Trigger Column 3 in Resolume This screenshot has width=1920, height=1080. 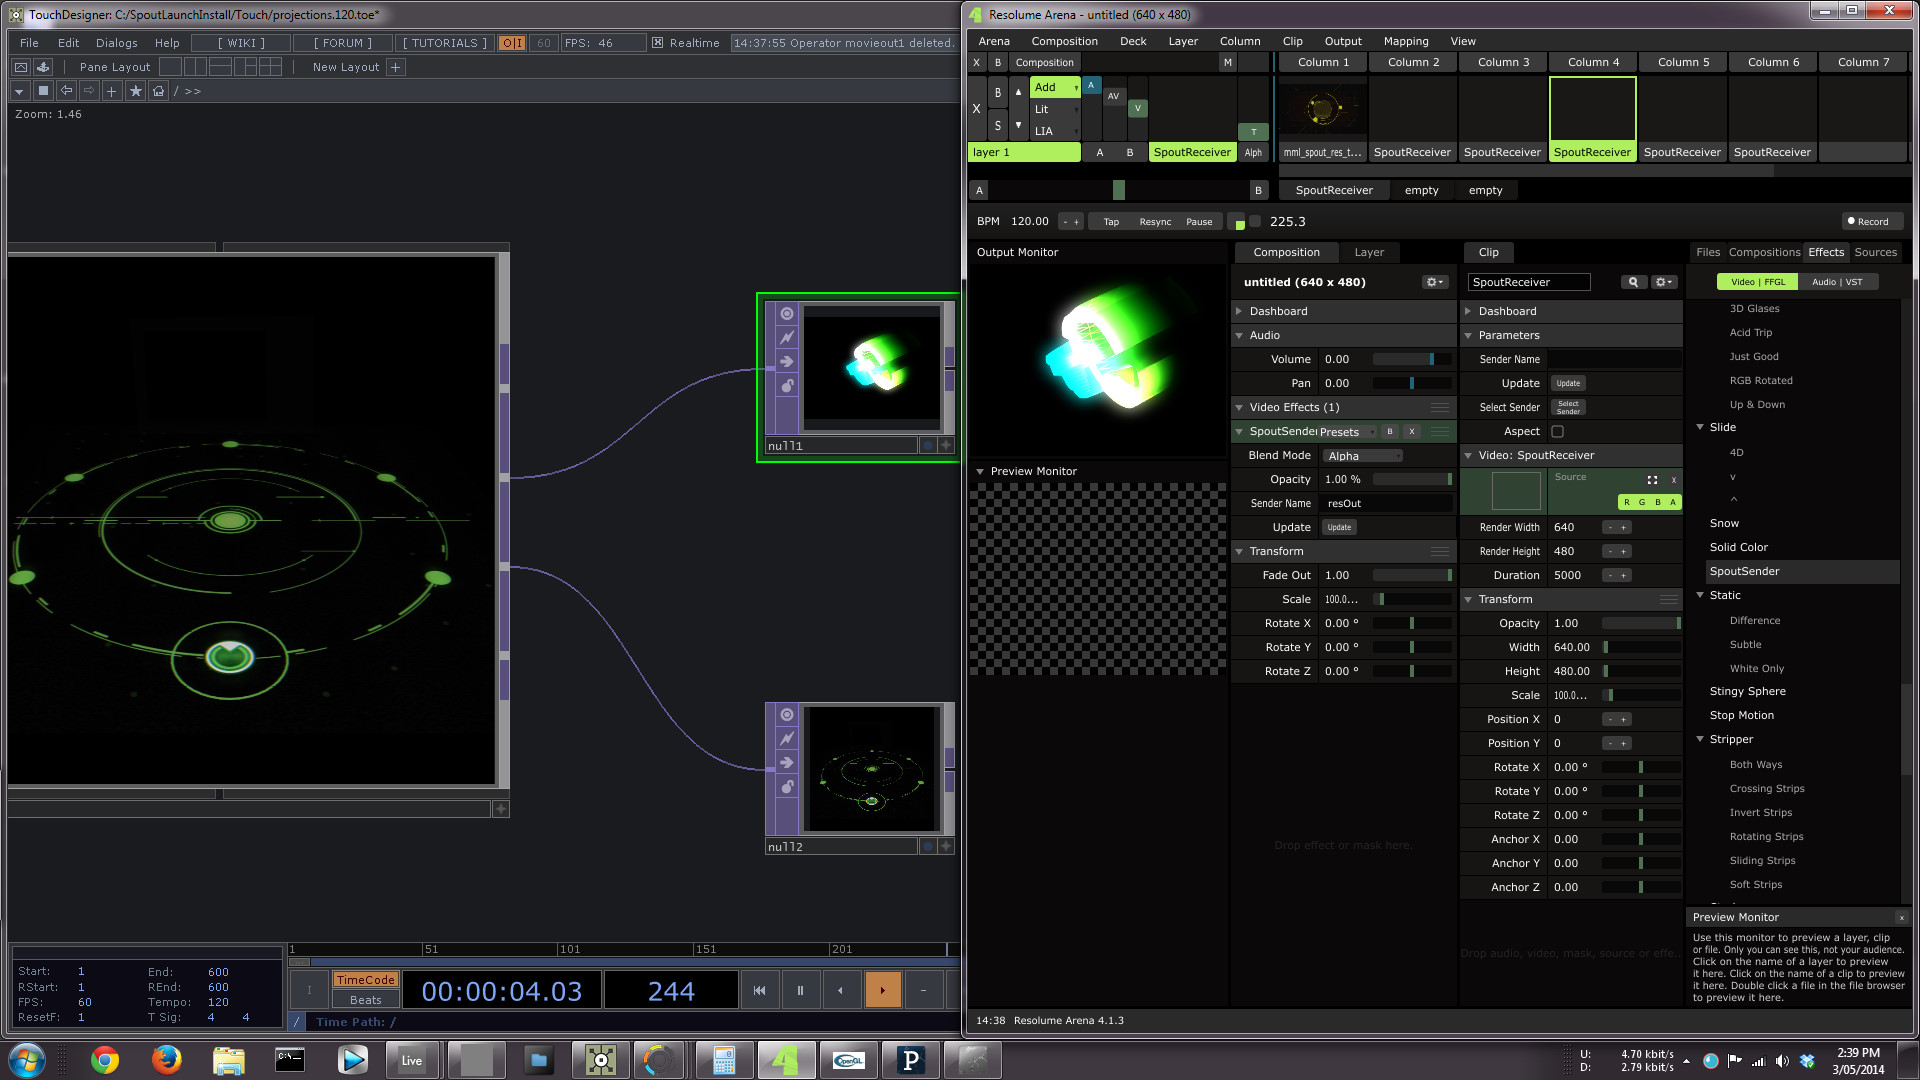[1503, 62]
